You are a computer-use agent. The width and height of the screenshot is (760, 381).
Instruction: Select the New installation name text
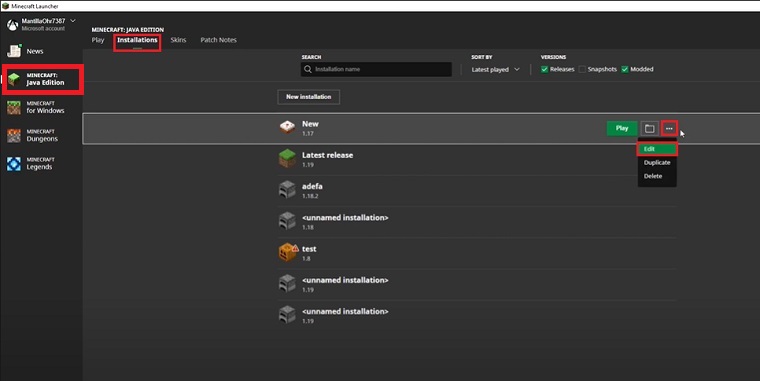click(x=310, y=124)
